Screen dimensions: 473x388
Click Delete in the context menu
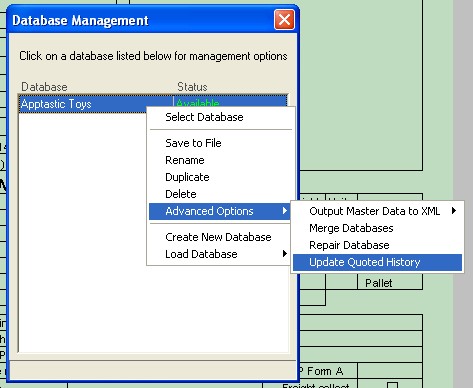pyautogui.click(x=221, y=194)
